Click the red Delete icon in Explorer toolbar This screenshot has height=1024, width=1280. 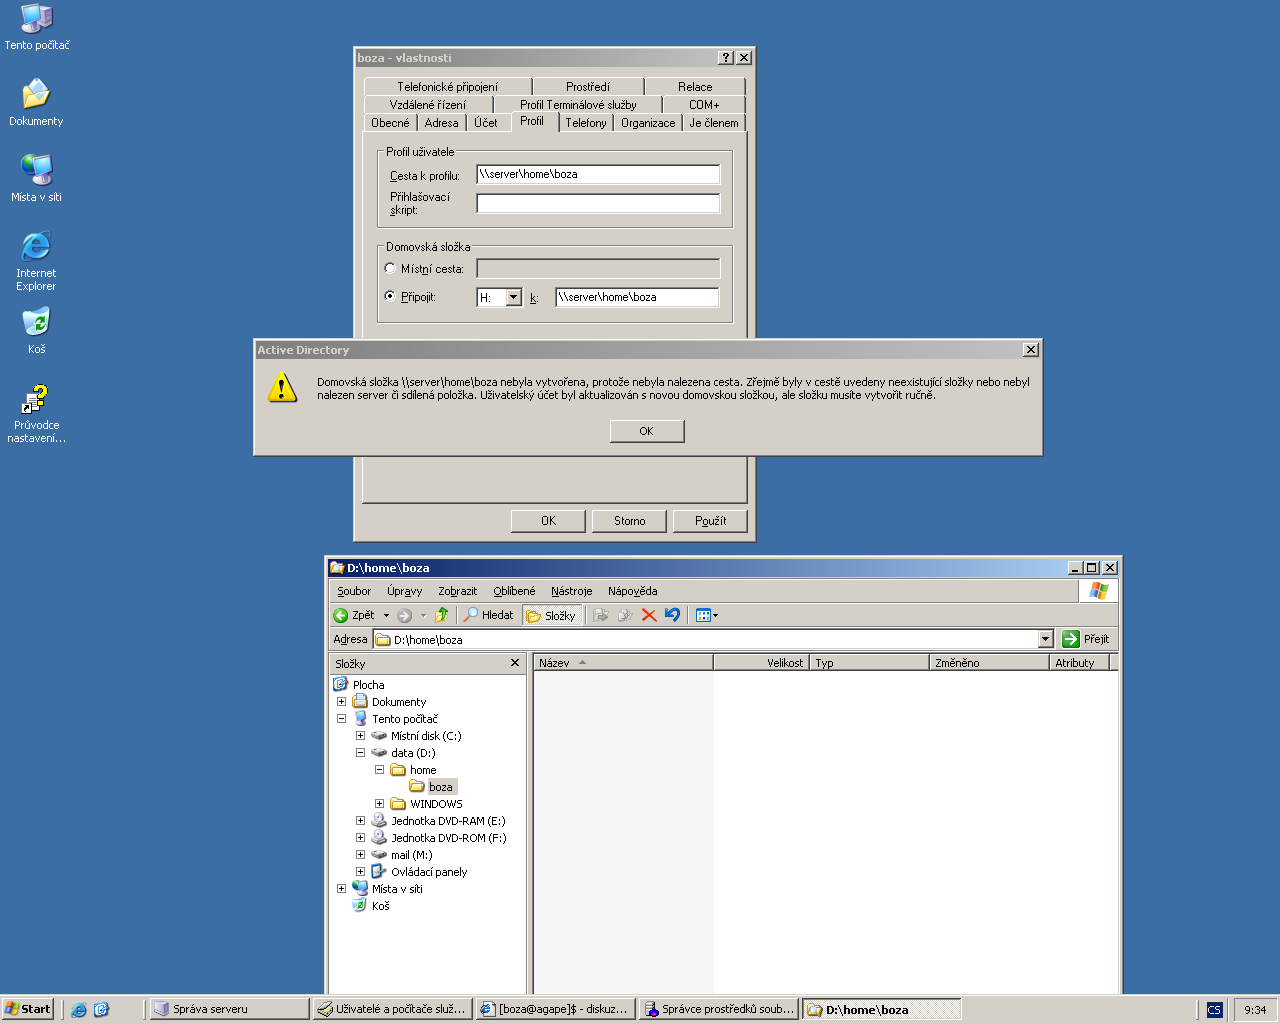(649, 615)
